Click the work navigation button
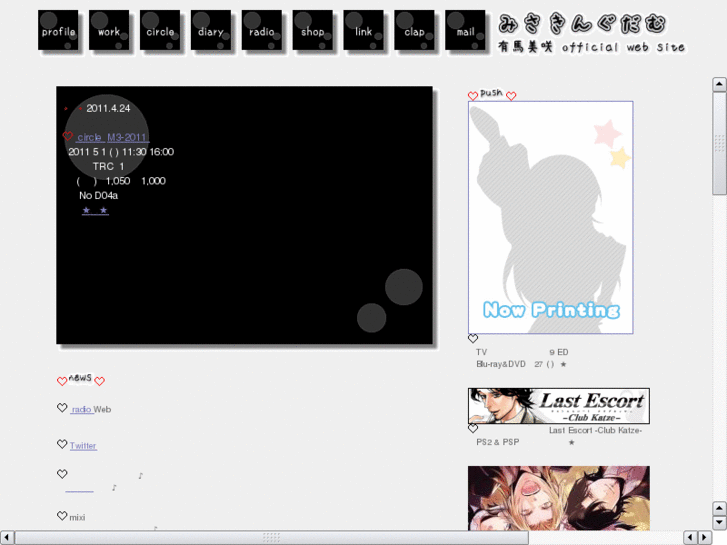This screenshot has width=727, height=545. click(x=109, y=31)
